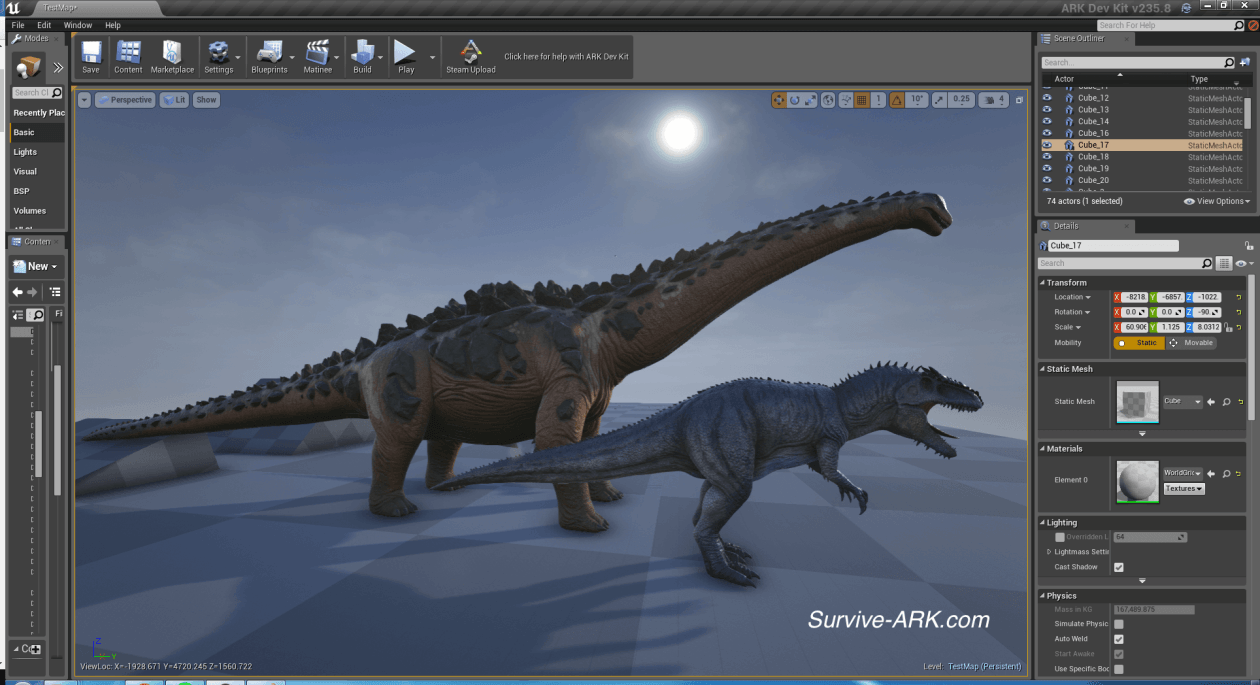
Task: Select Cube_13 in the Scene Outliner
Action: click(1093, 110)
